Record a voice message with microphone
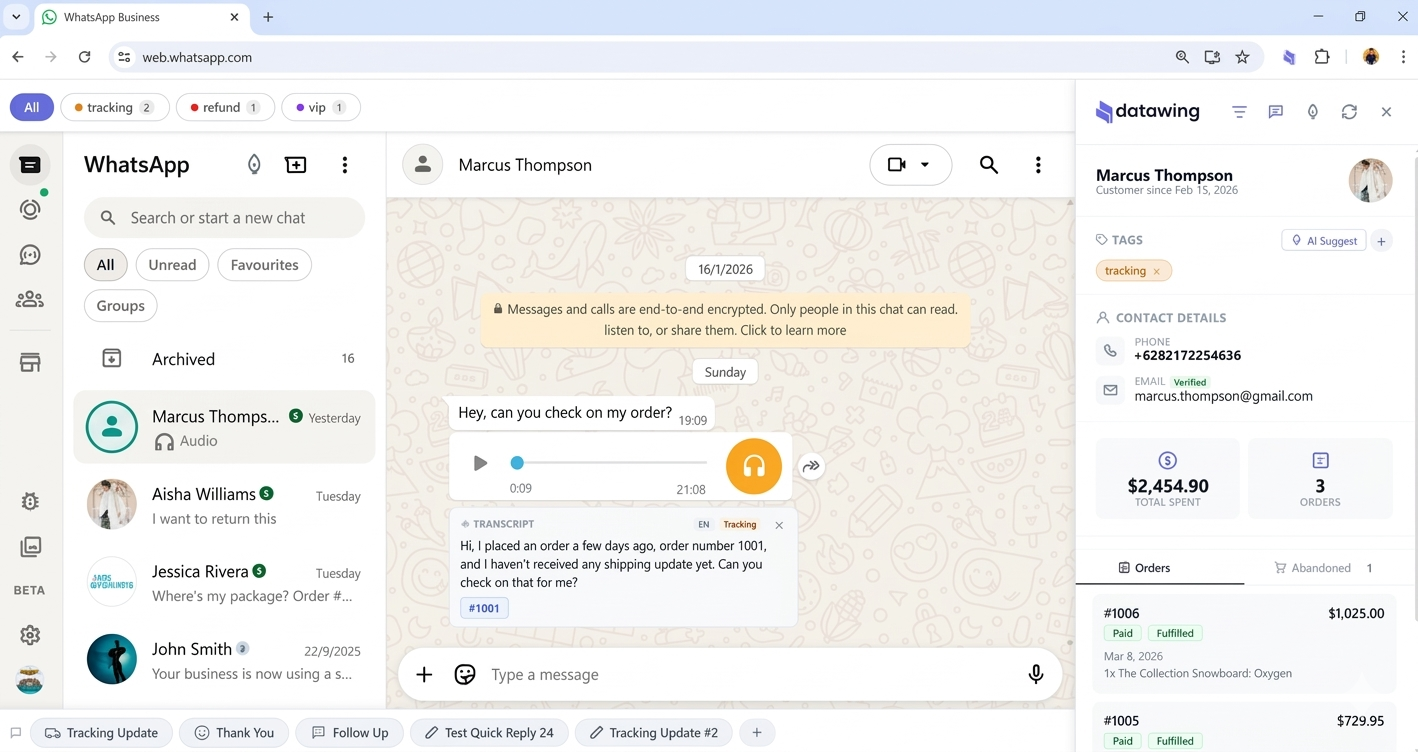 click(x=1036, y=675)
